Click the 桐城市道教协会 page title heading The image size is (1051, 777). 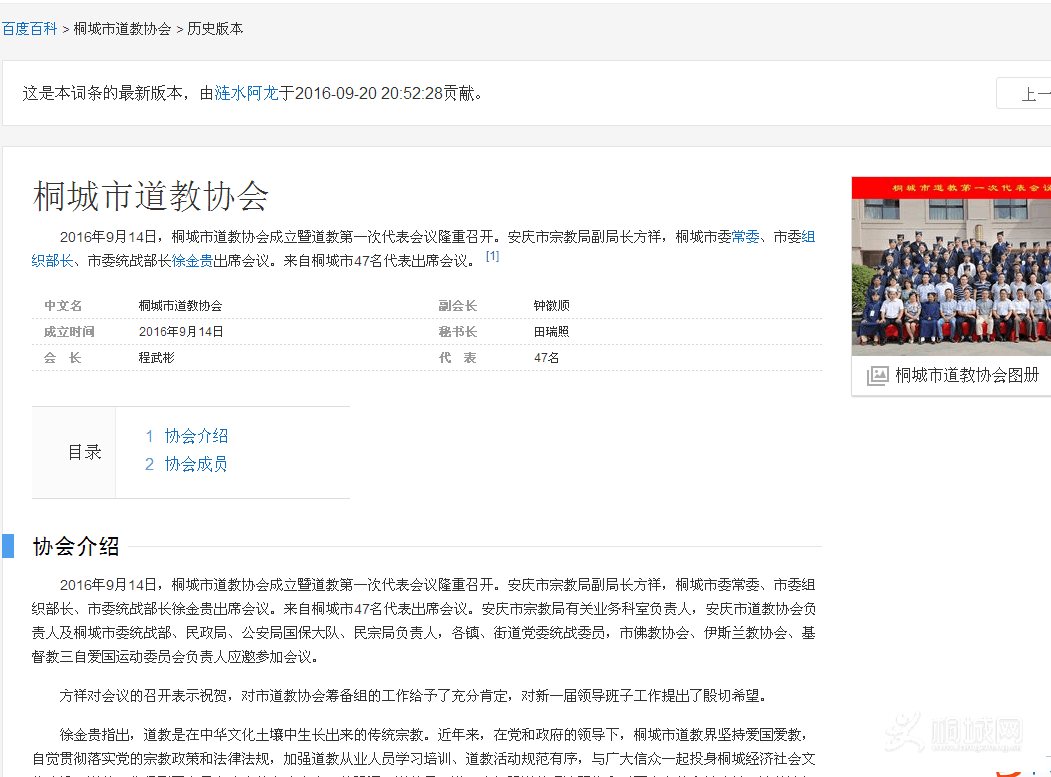pos(151,196)
